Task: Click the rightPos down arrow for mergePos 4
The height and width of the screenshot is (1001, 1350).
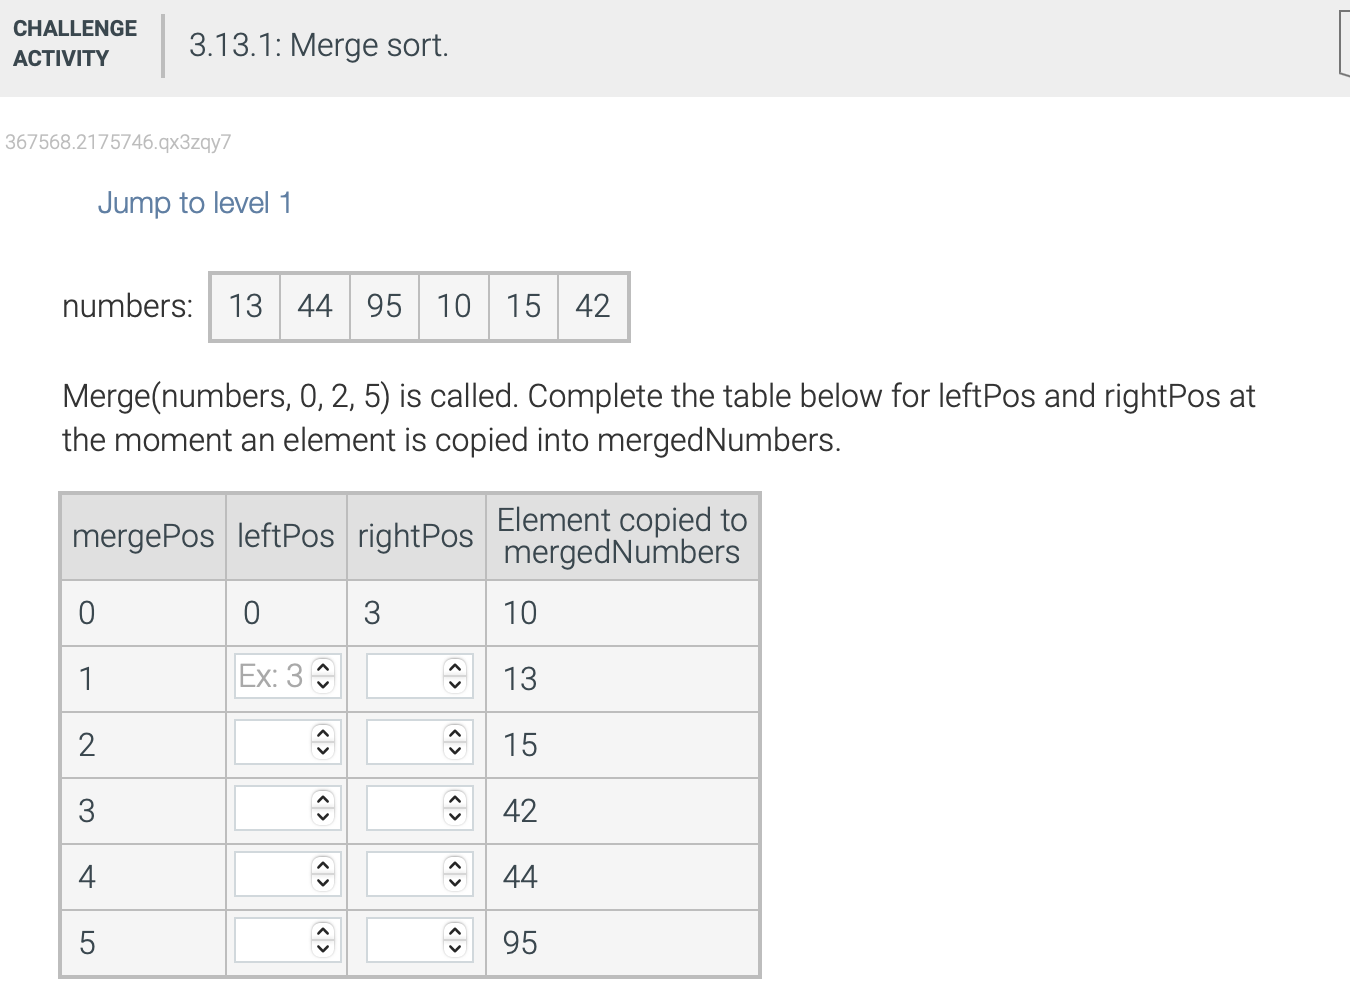Action: click(455, 882)
